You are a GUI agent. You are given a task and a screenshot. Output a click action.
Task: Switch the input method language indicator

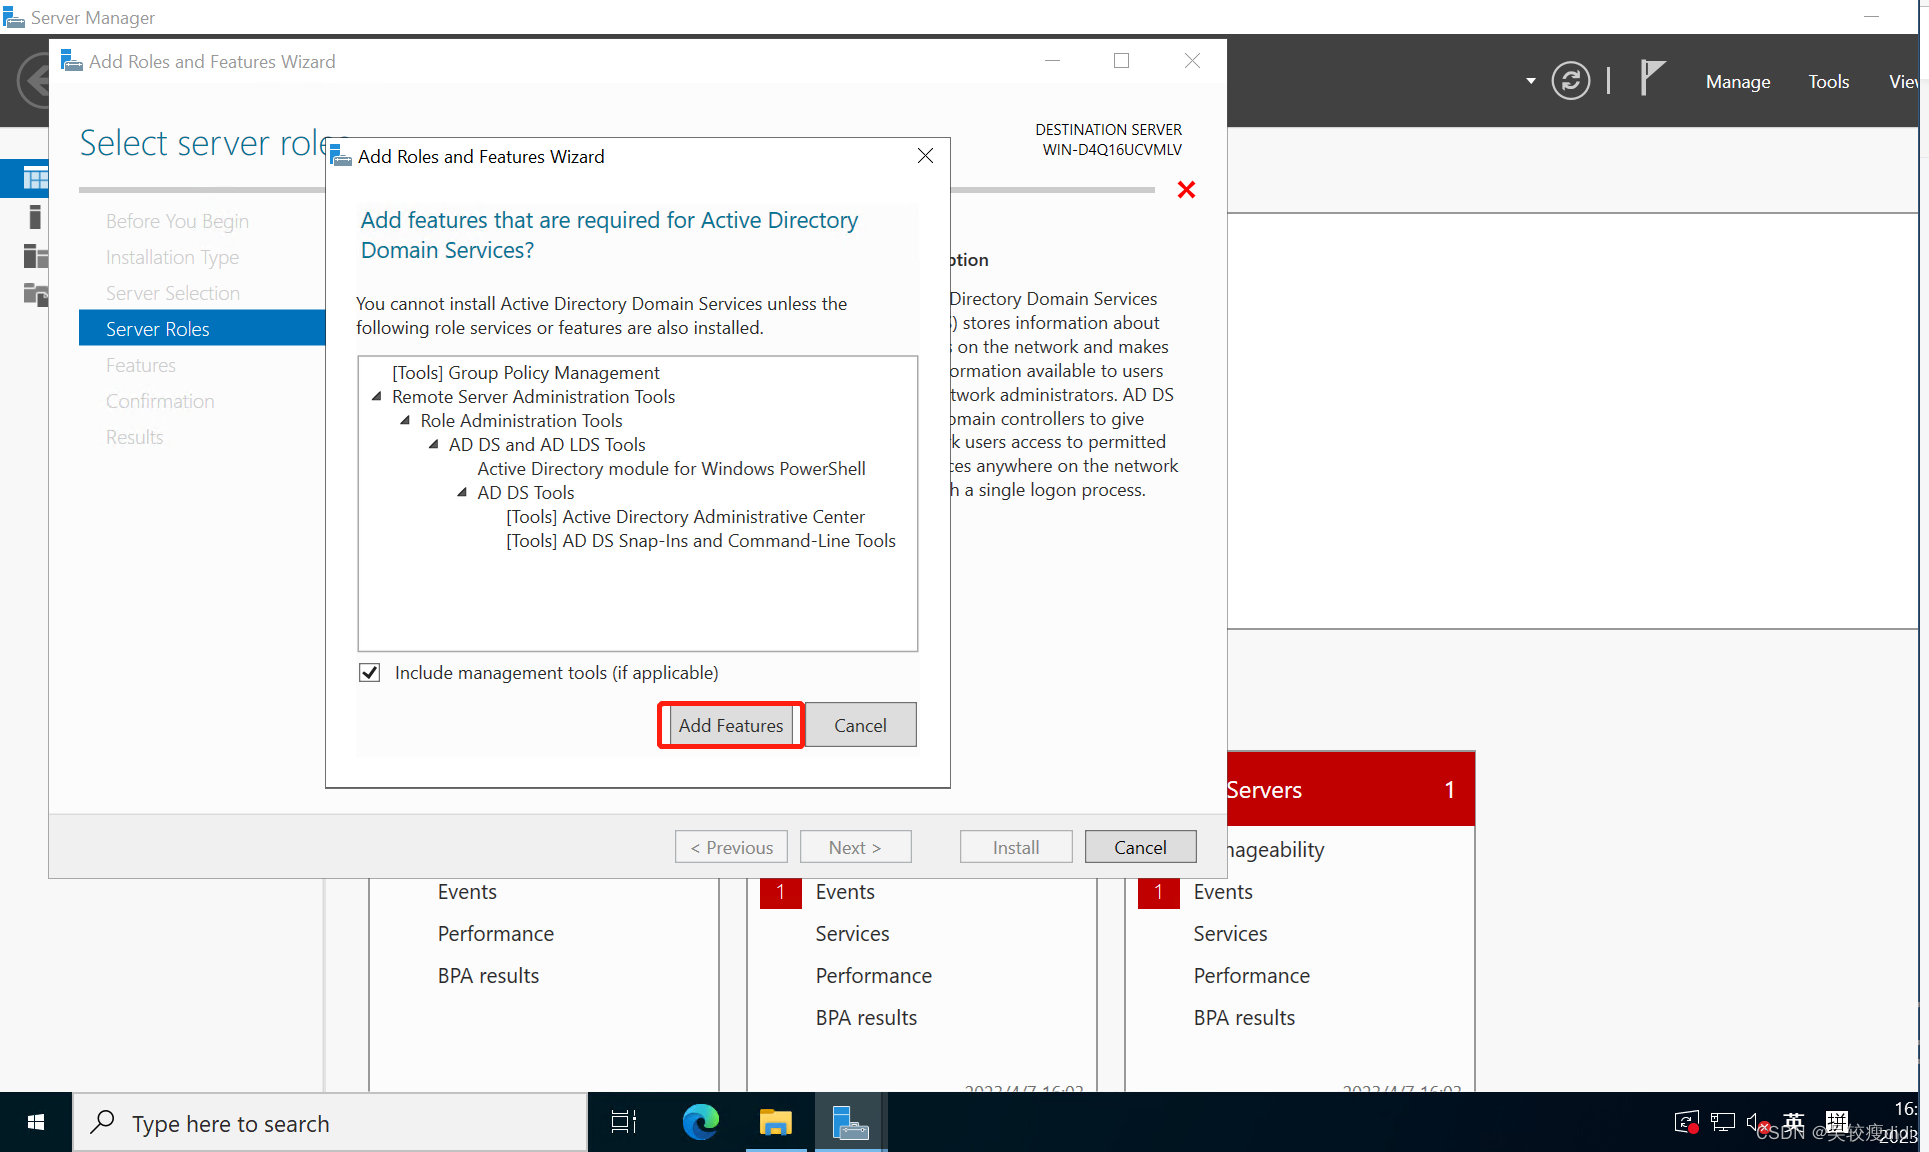[x=1793, y=1122]
